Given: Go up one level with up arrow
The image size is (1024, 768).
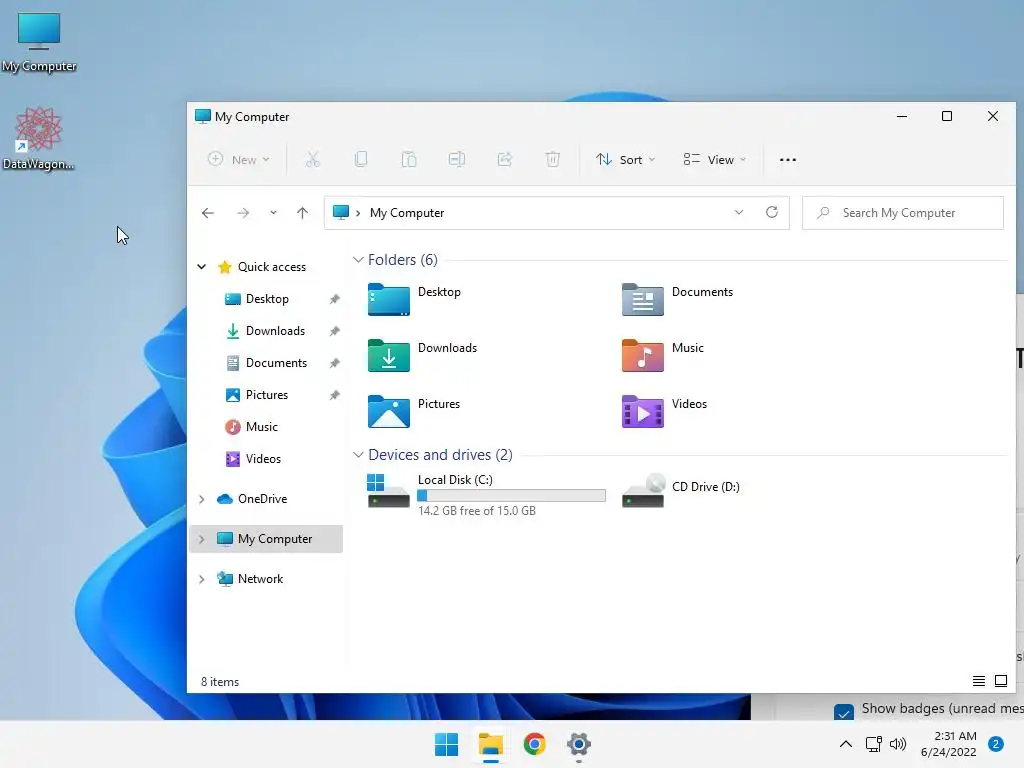Looking at the screenshot, I should coord(302,213).
